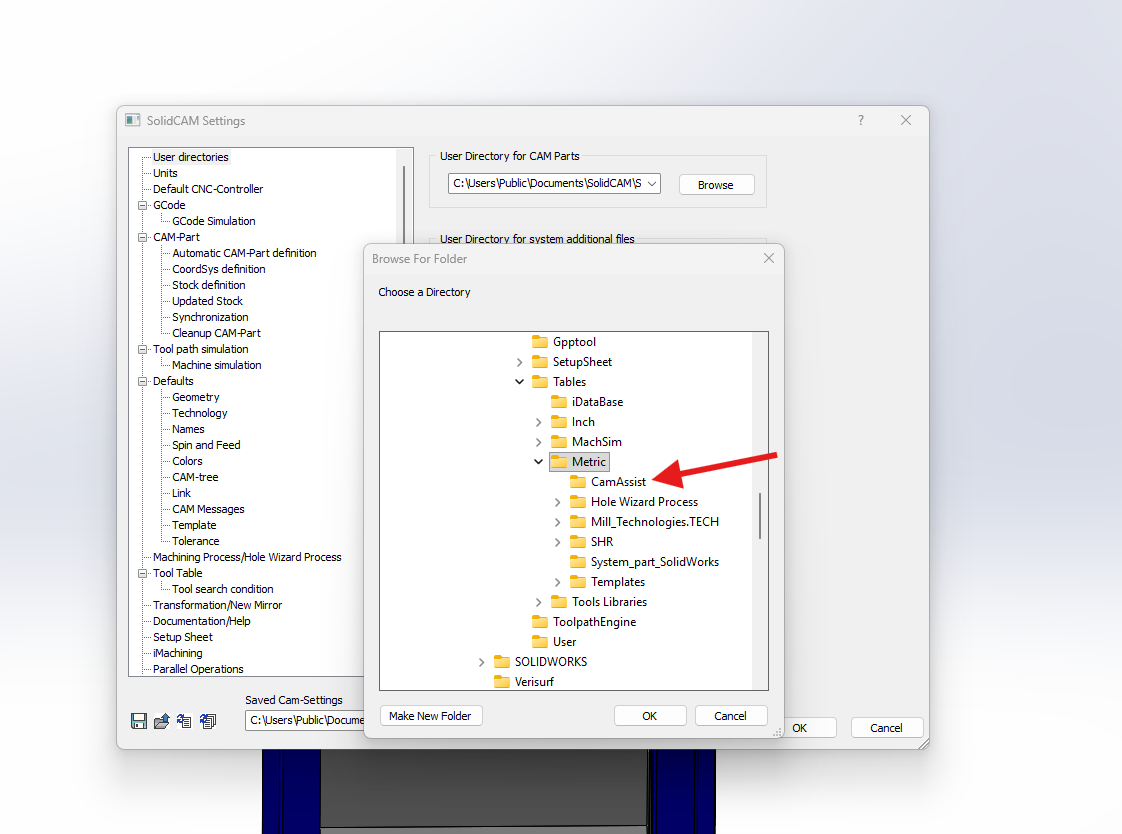Select the User folder in the tree
This screenshot has height=834, width=1122.
click(564, 642)
